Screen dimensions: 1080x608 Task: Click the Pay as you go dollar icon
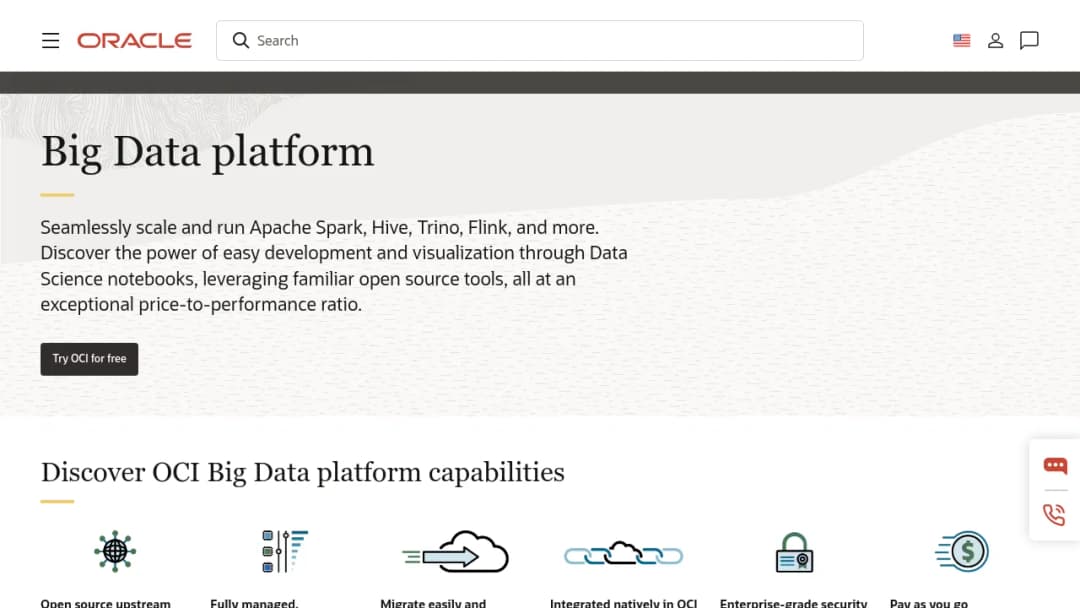[x=962, y=551]
